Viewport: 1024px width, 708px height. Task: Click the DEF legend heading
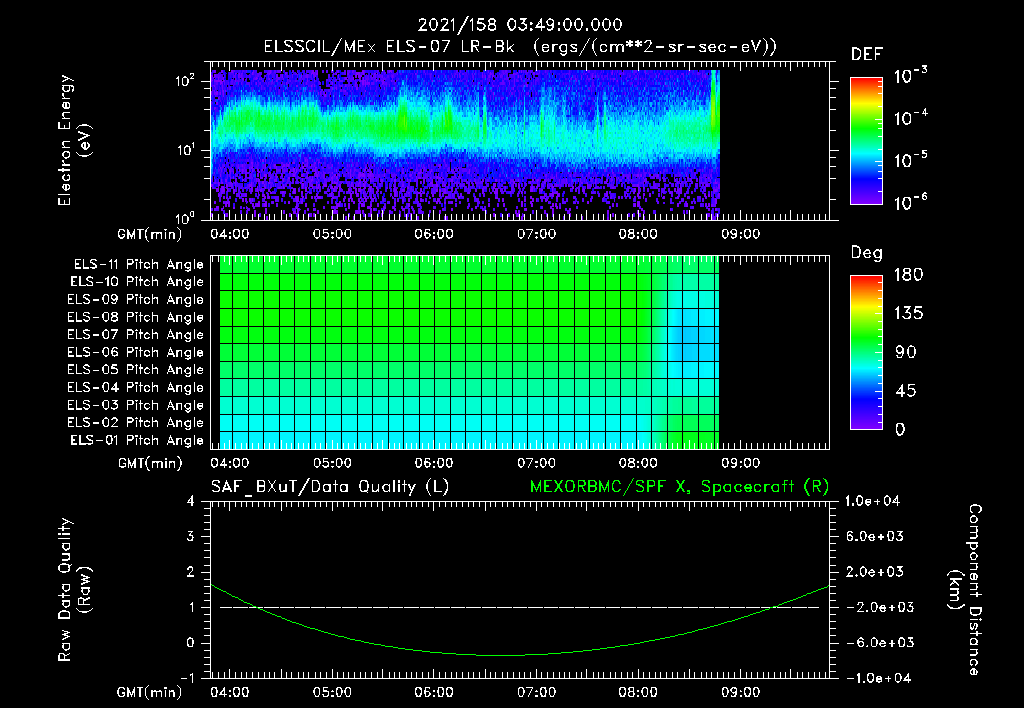(867, 54)
